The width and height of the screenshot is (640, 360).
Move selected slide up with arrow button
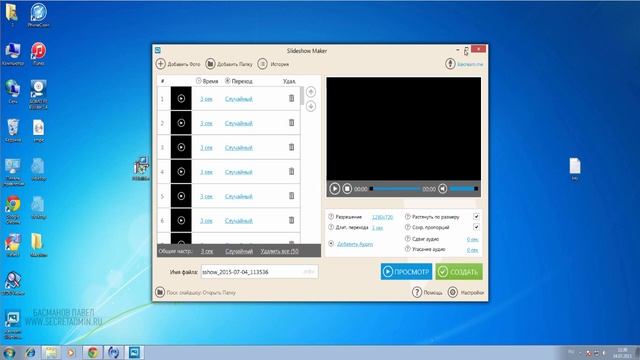(311, 92)
